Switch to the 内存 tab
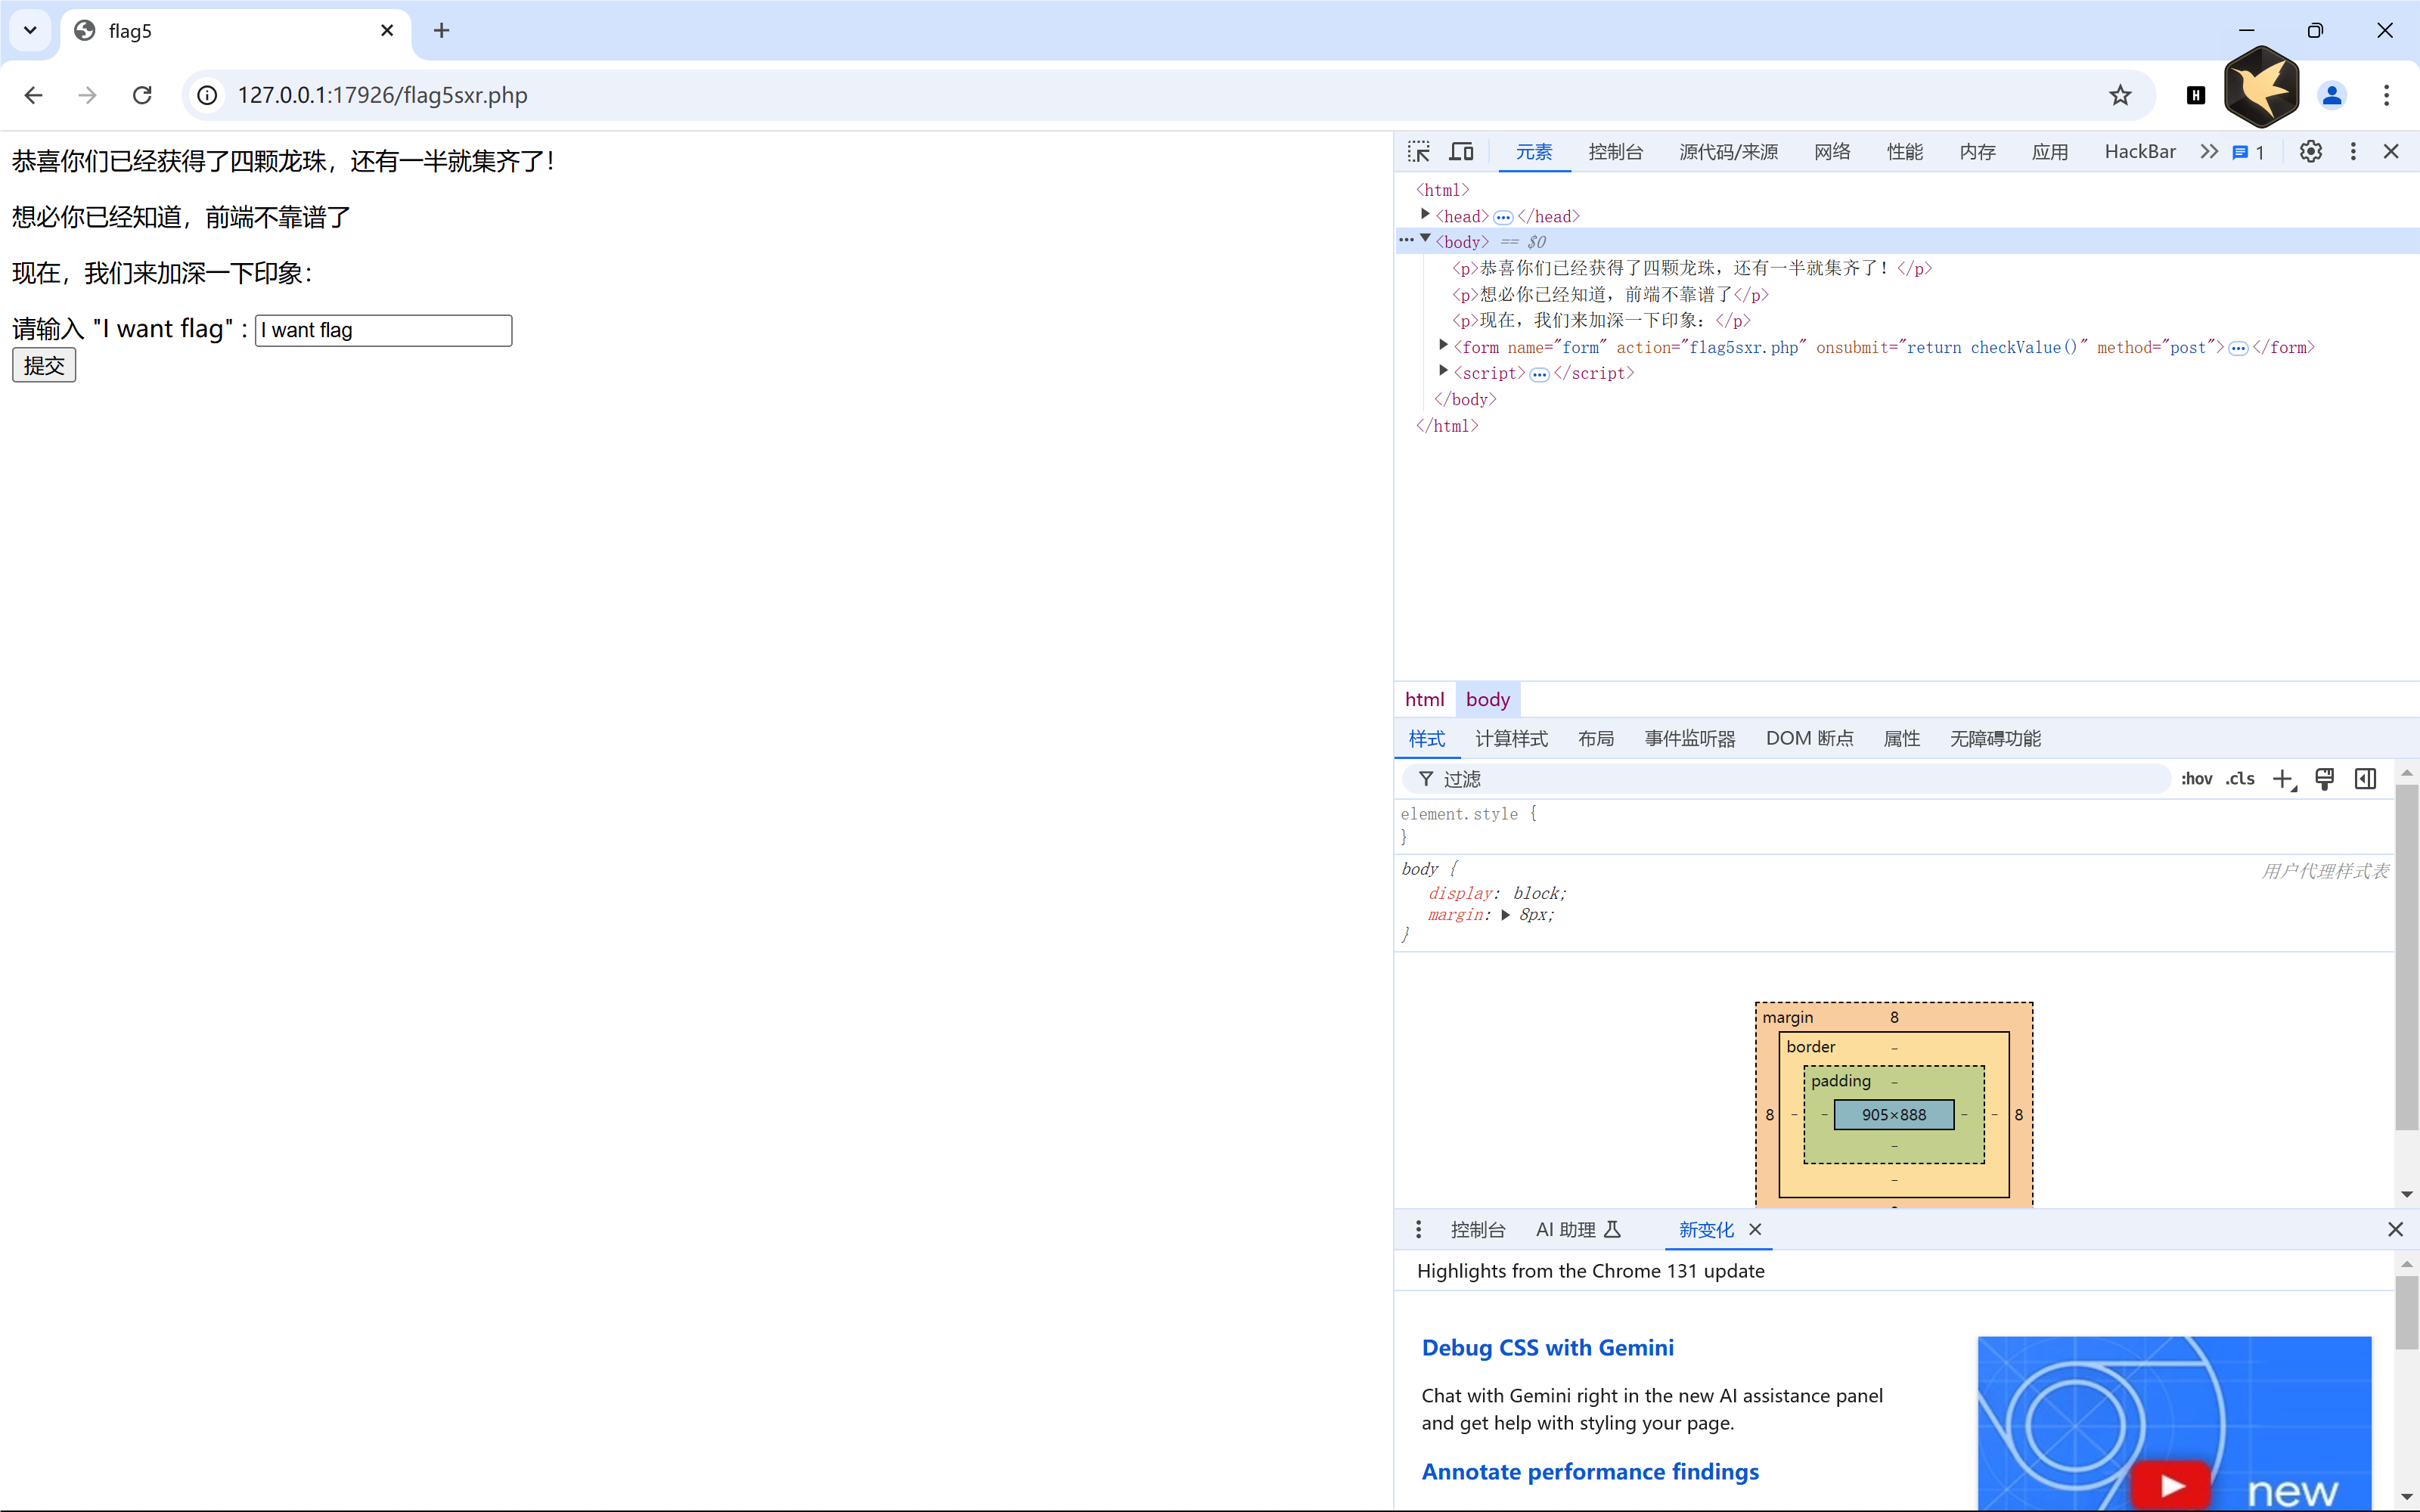Viewport: 2420px width, 1512px height. (x=1977, y=152)
